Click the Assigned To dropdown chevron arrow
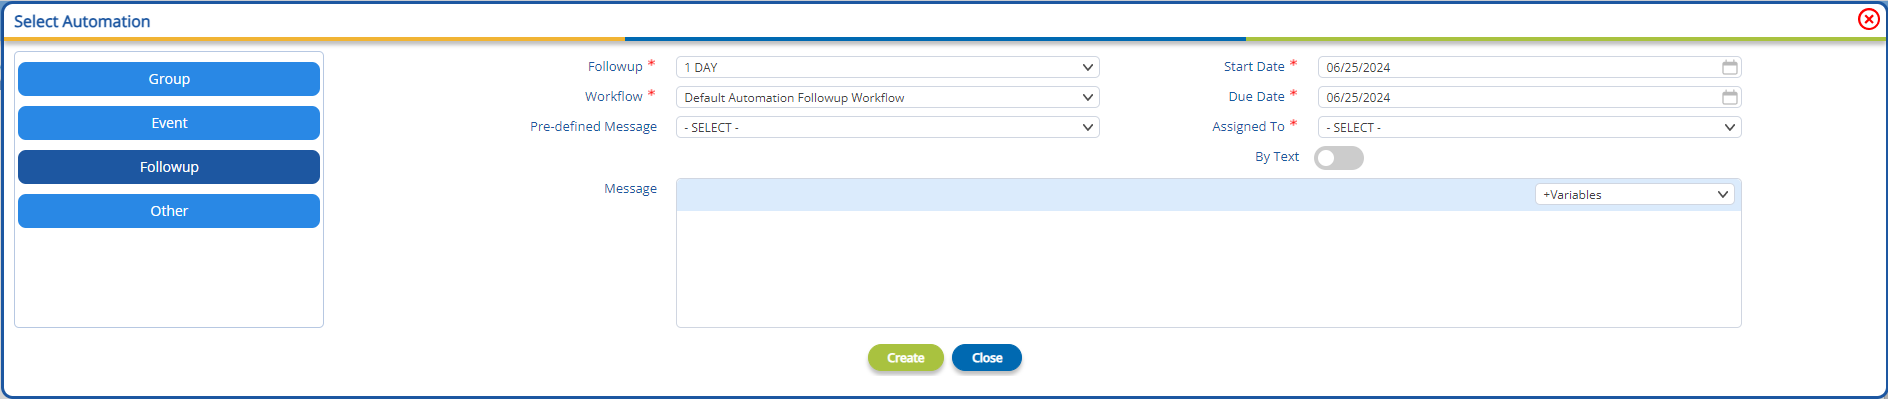The image size is (1888, 399). click(1729, 127)
